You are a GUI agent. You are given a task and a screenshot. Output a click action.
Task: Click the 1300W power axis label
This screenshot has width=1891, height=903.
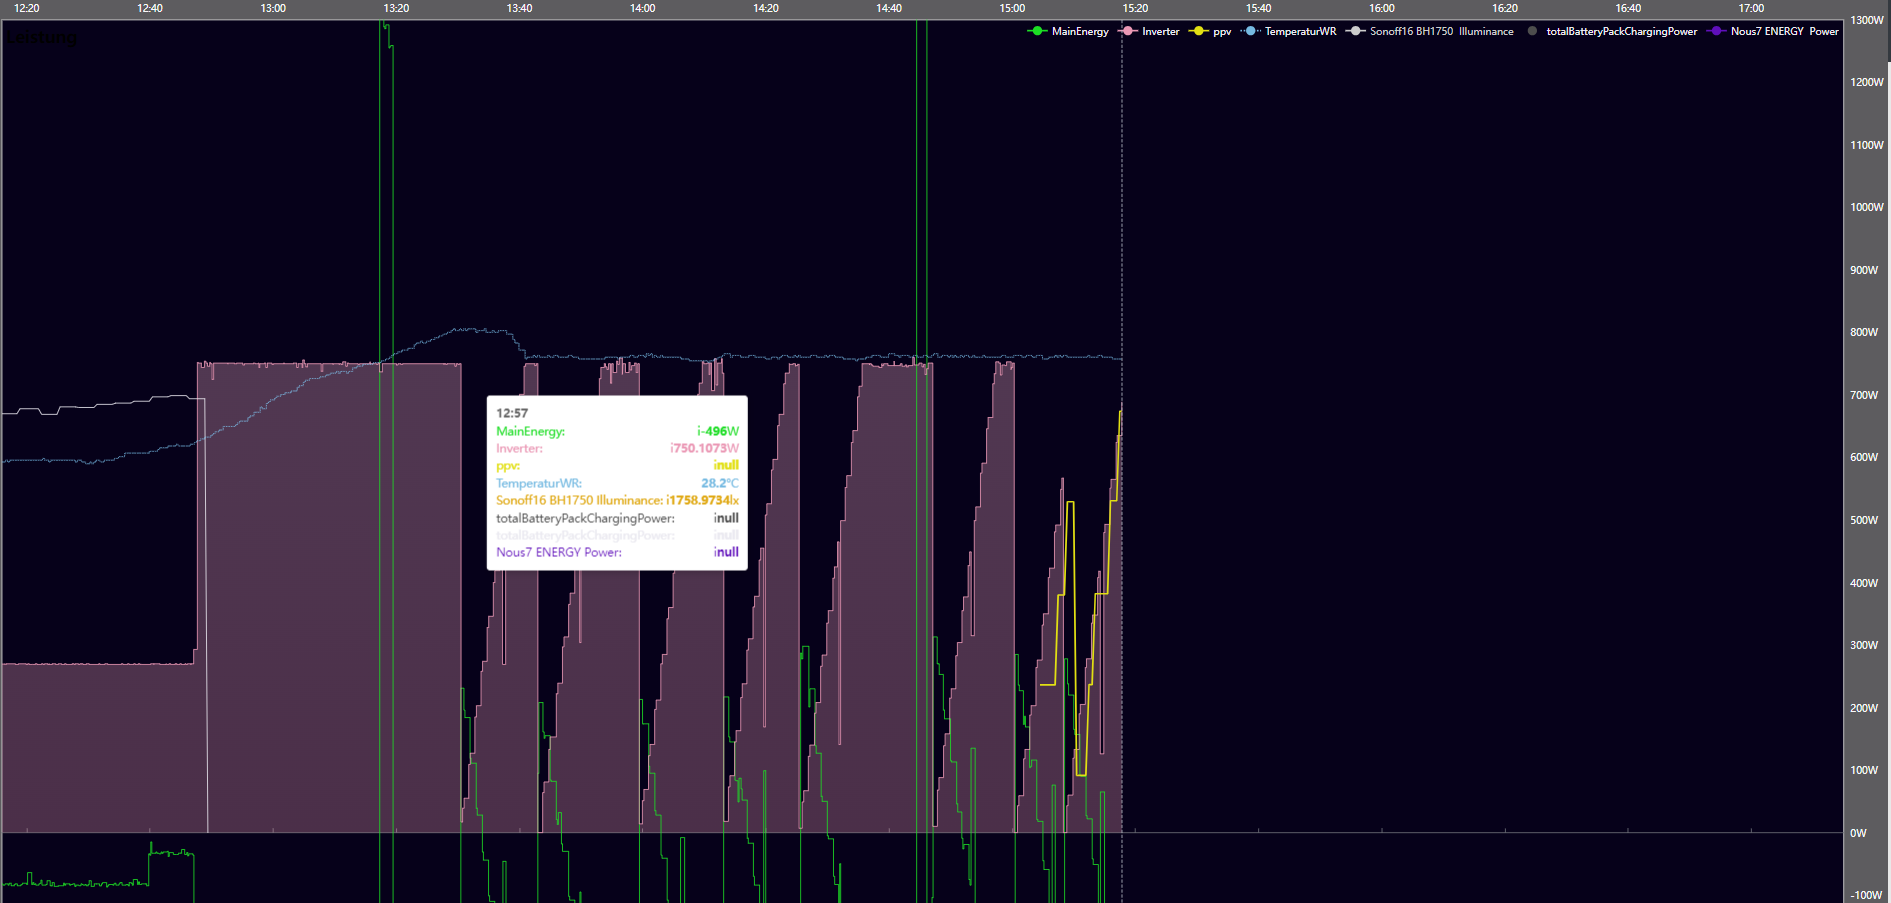[1867, 20]
